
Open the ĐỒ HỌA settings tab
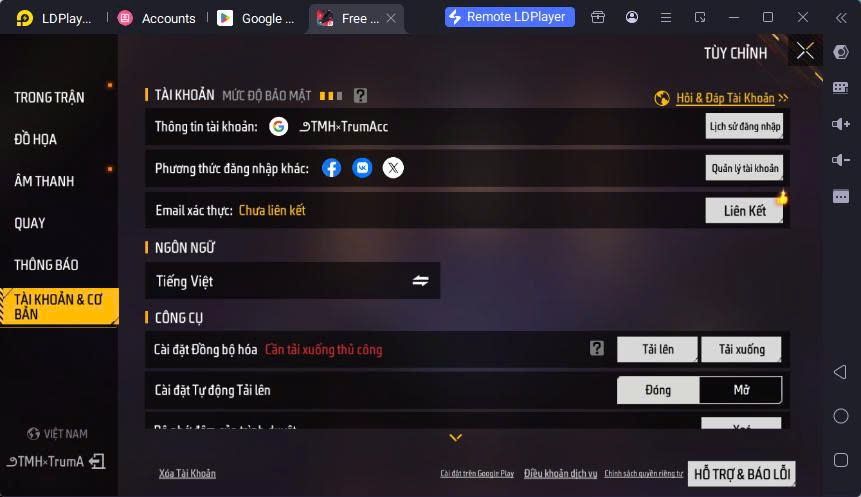[x=36, y=139]
